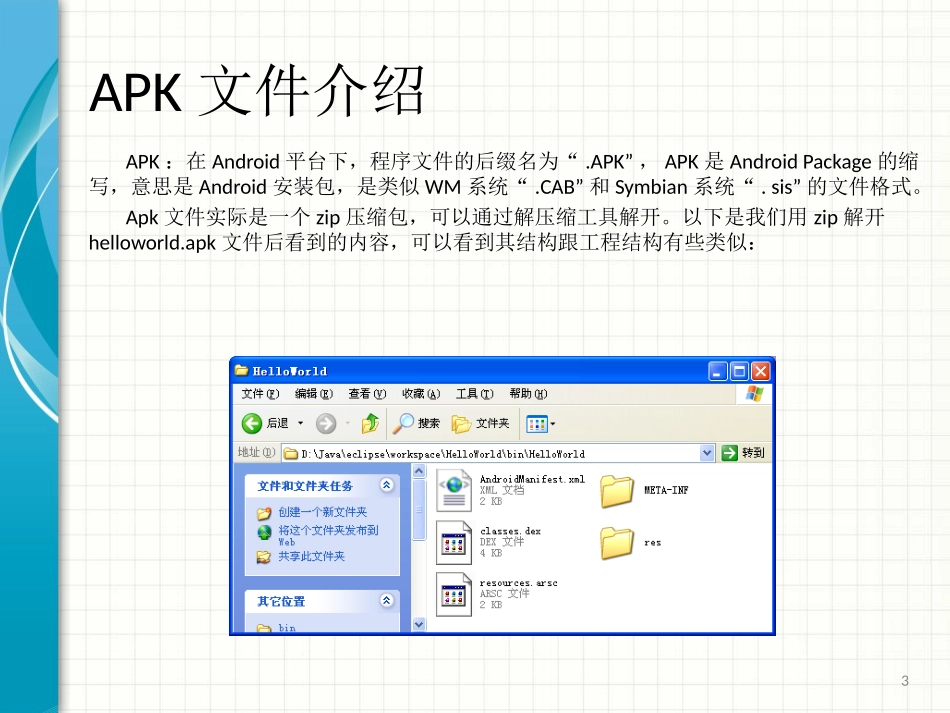Go up one folder level icon
The image size is (950, 713).
pos(370,423)
